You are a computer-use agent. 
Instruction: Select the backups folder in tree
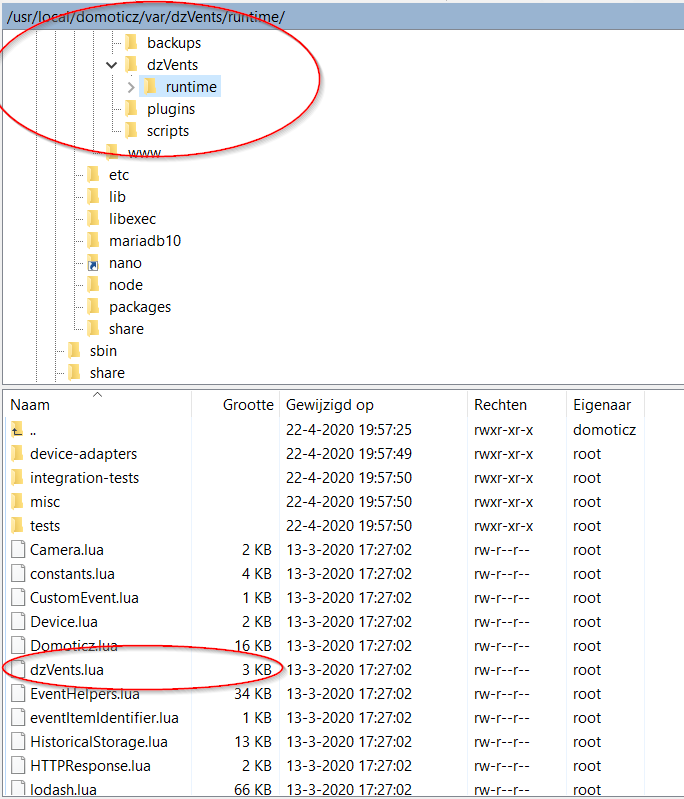(x=174, y=43)
